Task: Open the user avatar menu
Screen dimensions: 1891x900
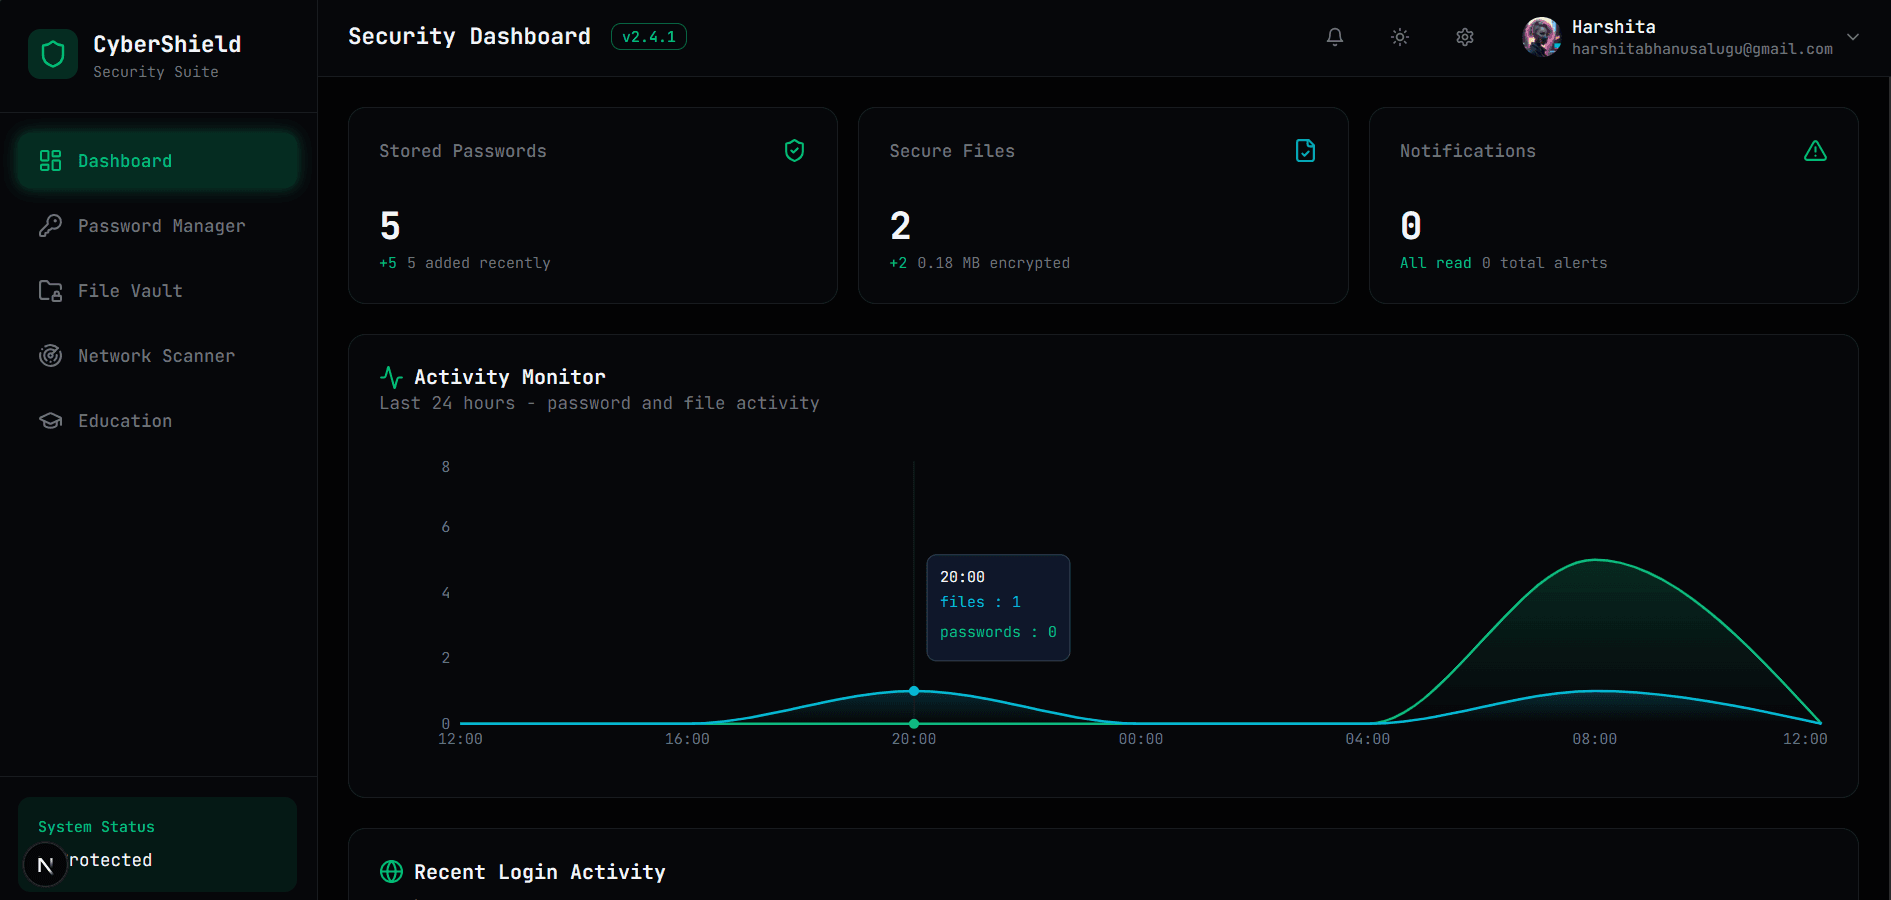Action: 1541,36
